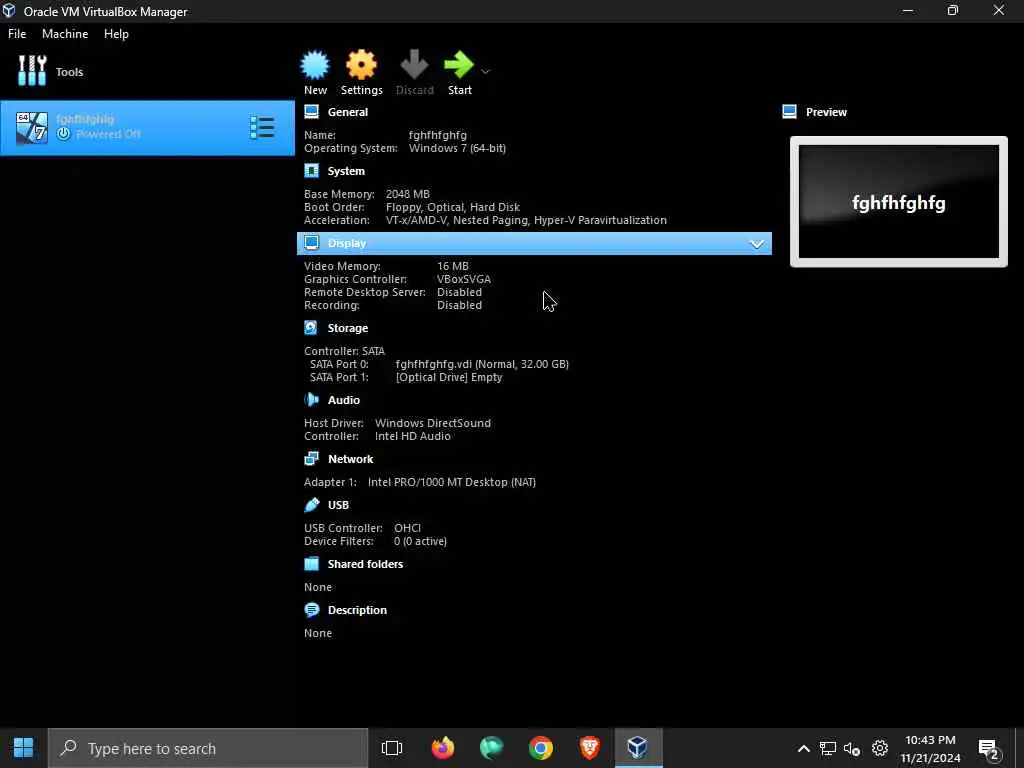The width and height of the screenshot is (1024, 768).
Task: Click the Discard down-arrow icon
Action: 414,65
